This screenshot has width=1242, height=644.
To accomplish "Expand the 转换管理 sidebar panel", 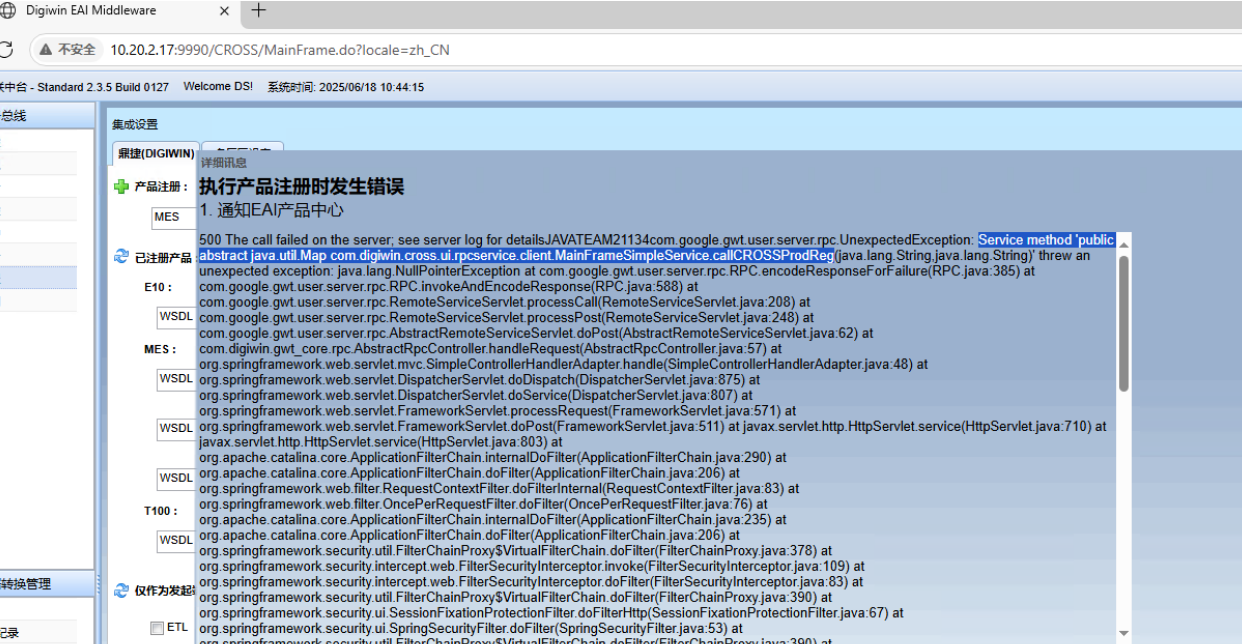I will [40, 584].
